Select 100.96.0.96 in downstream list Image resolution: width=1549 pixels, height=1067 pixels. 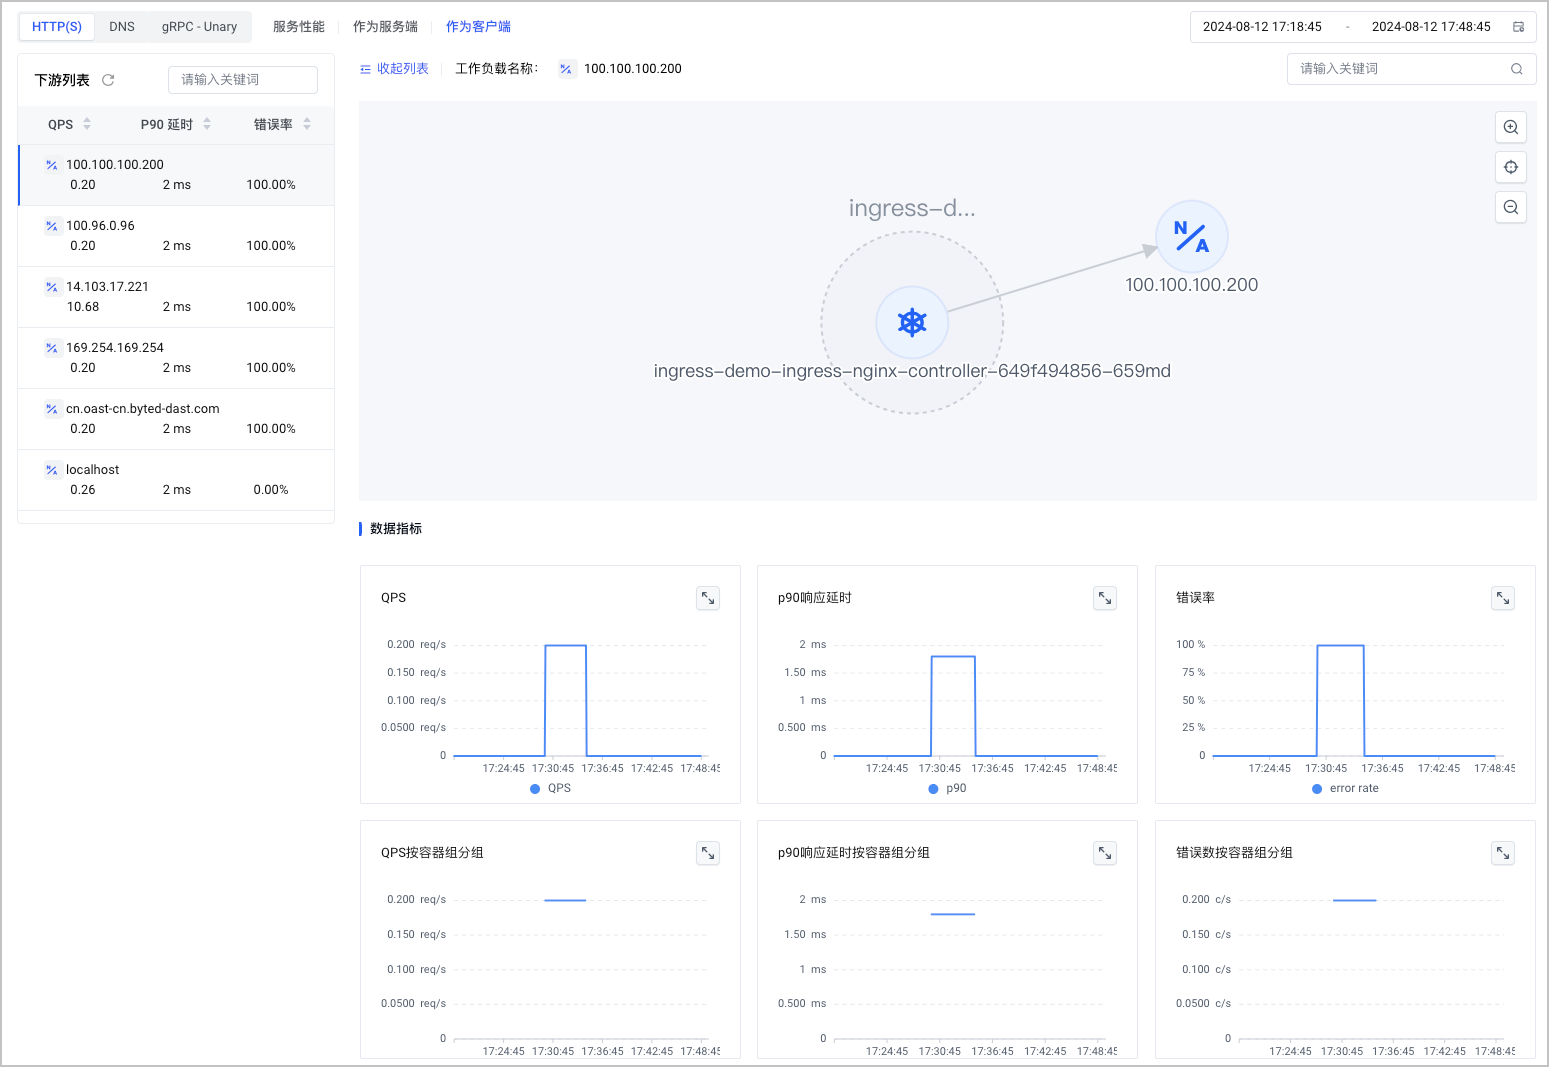tap(176, 236)
